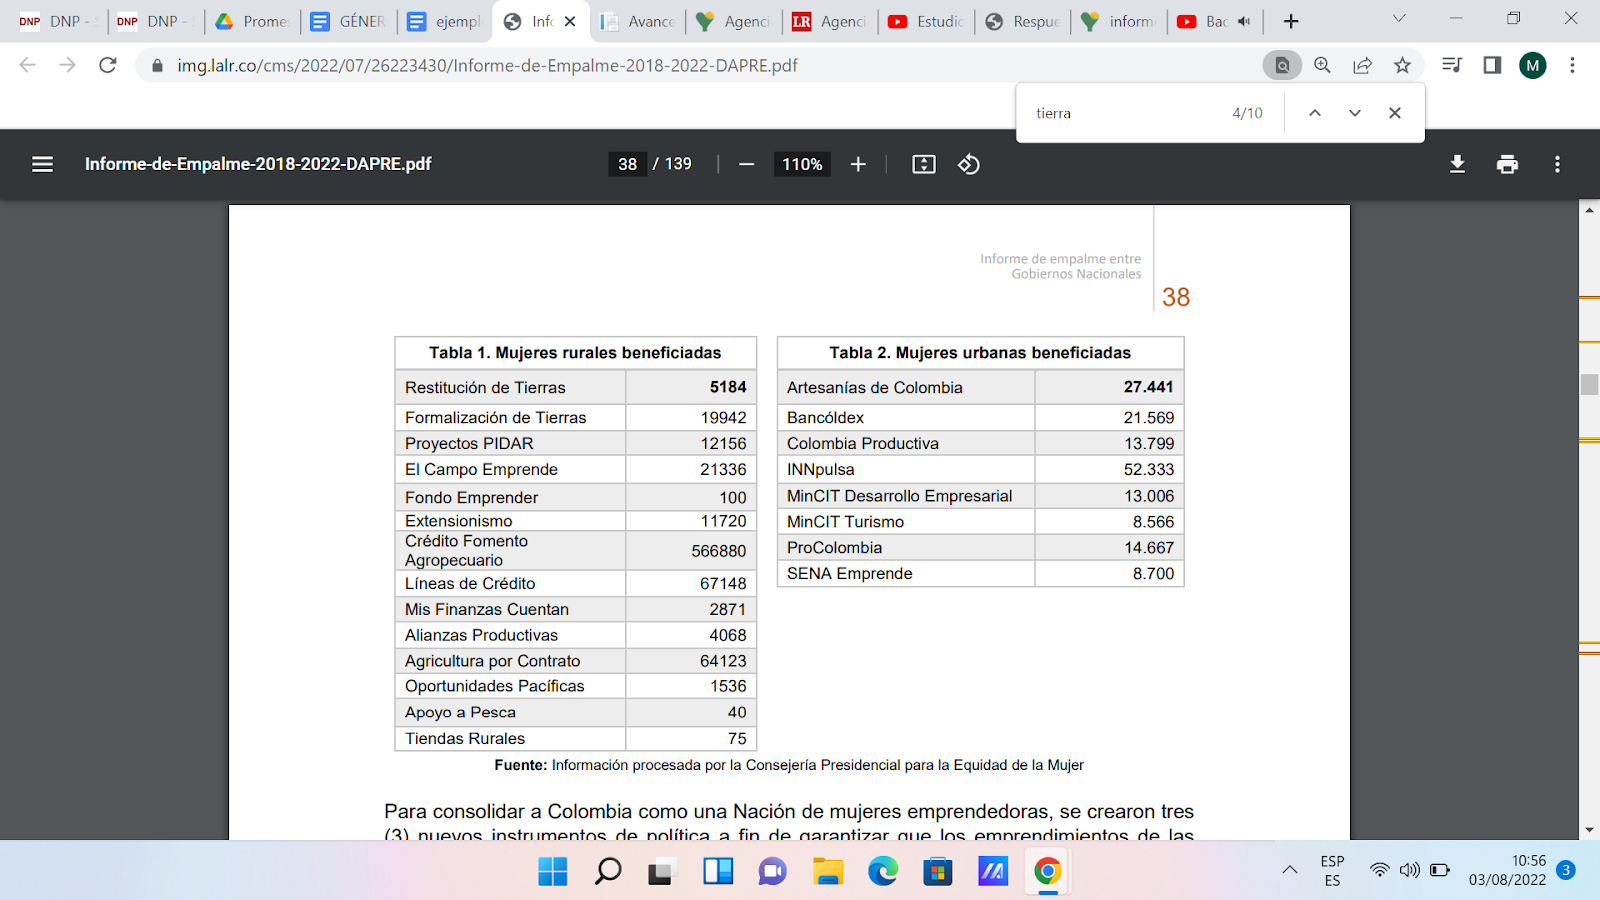Image resolution: width=1600 pixels, height=900 pixels.
Task: Open a new browser tab
Action: click(x=1291, y=21)
